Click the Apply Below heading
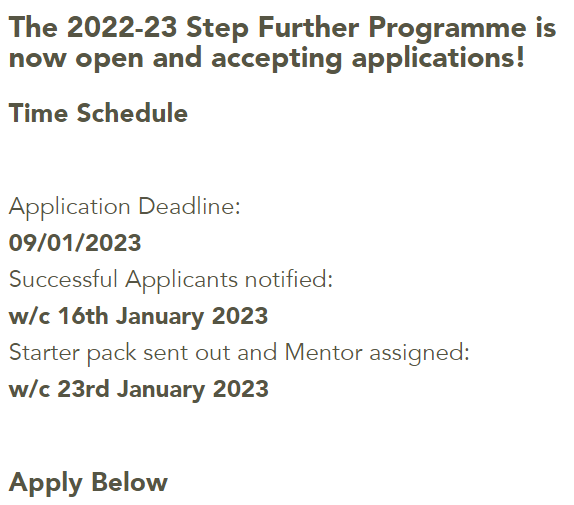 pos(88,483)
